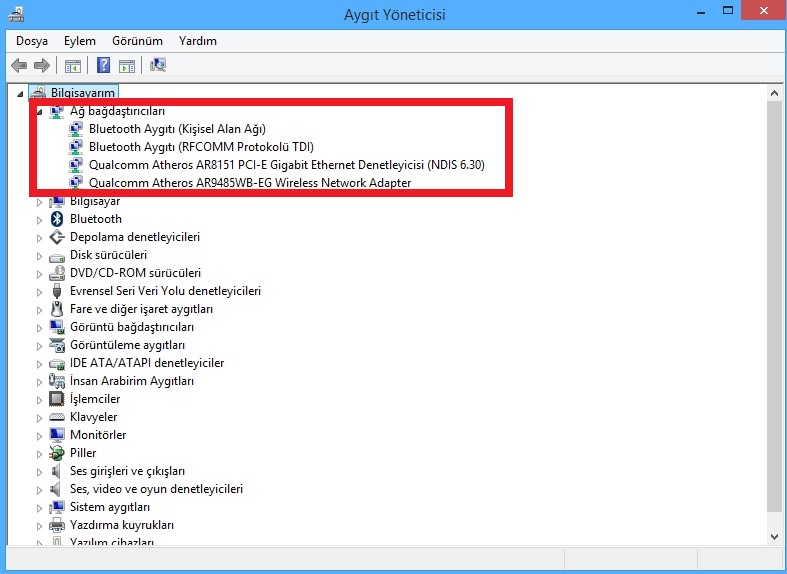Click the Piller battery icon
This screenshot has height=574, width=787.
pyautogui.click(x=57, y=453)
